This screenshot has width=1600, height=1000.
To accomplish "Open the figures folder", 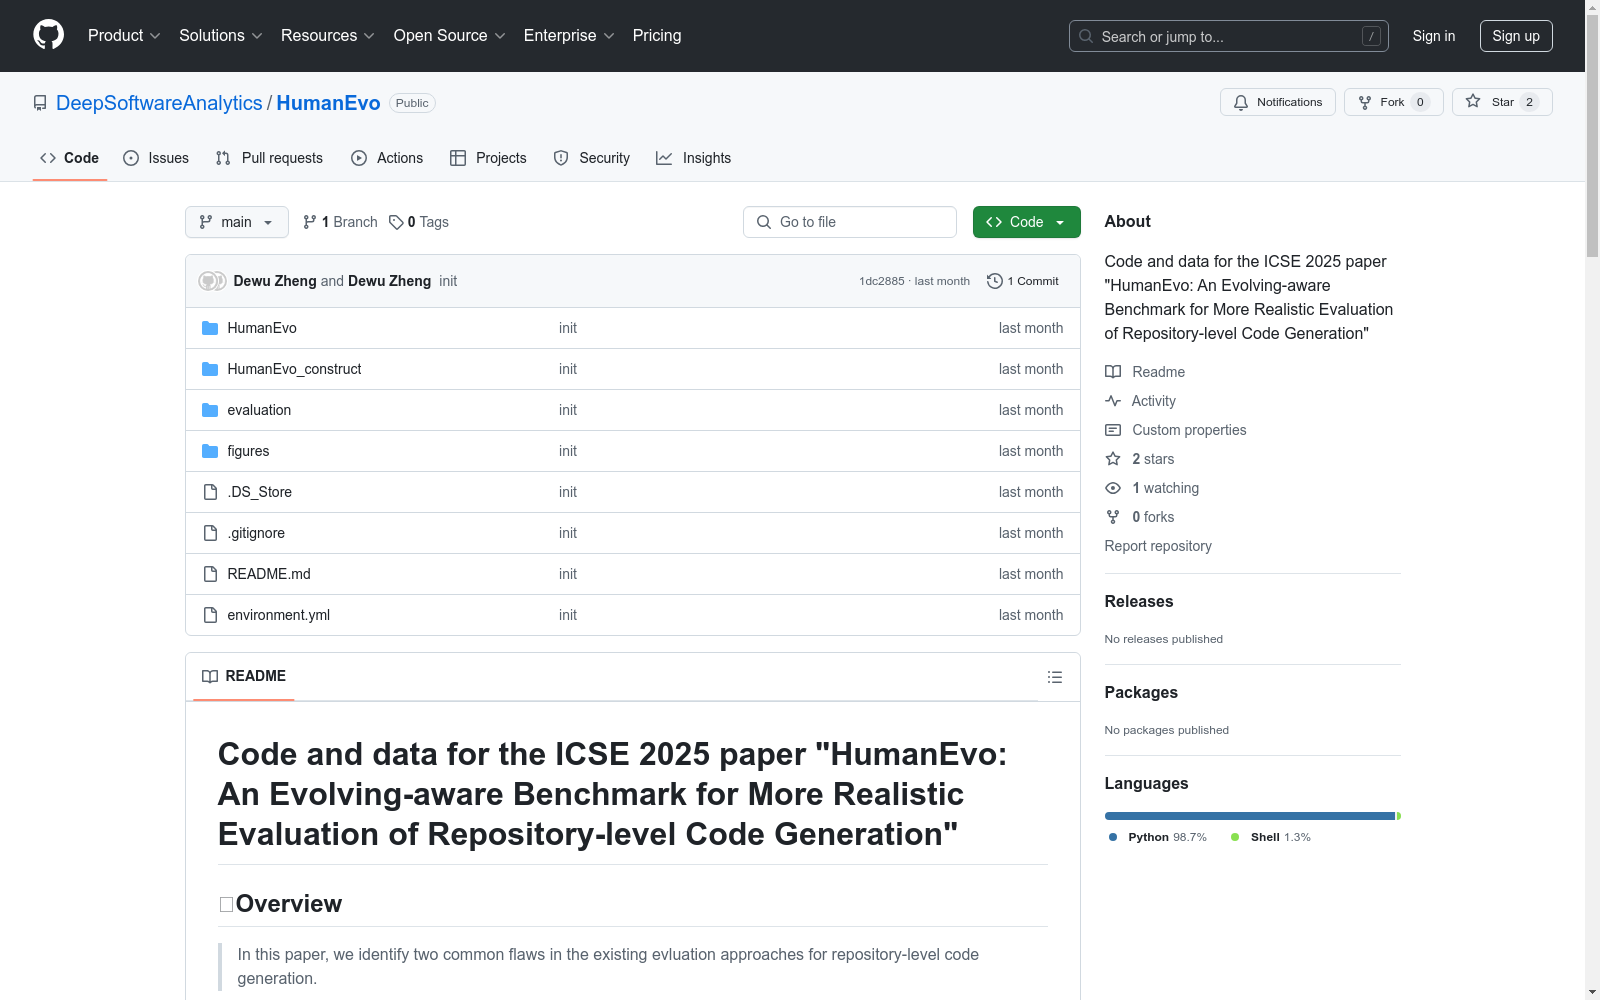I will (x=248, y=451).
